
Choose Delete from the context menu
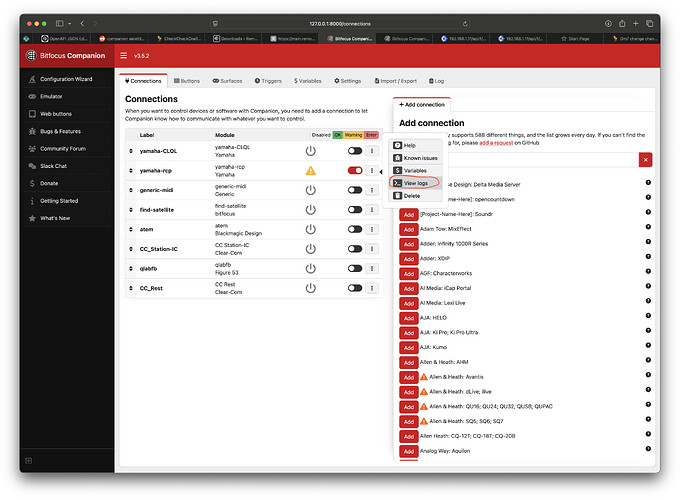pyautogui.click(x=415, y=195)
